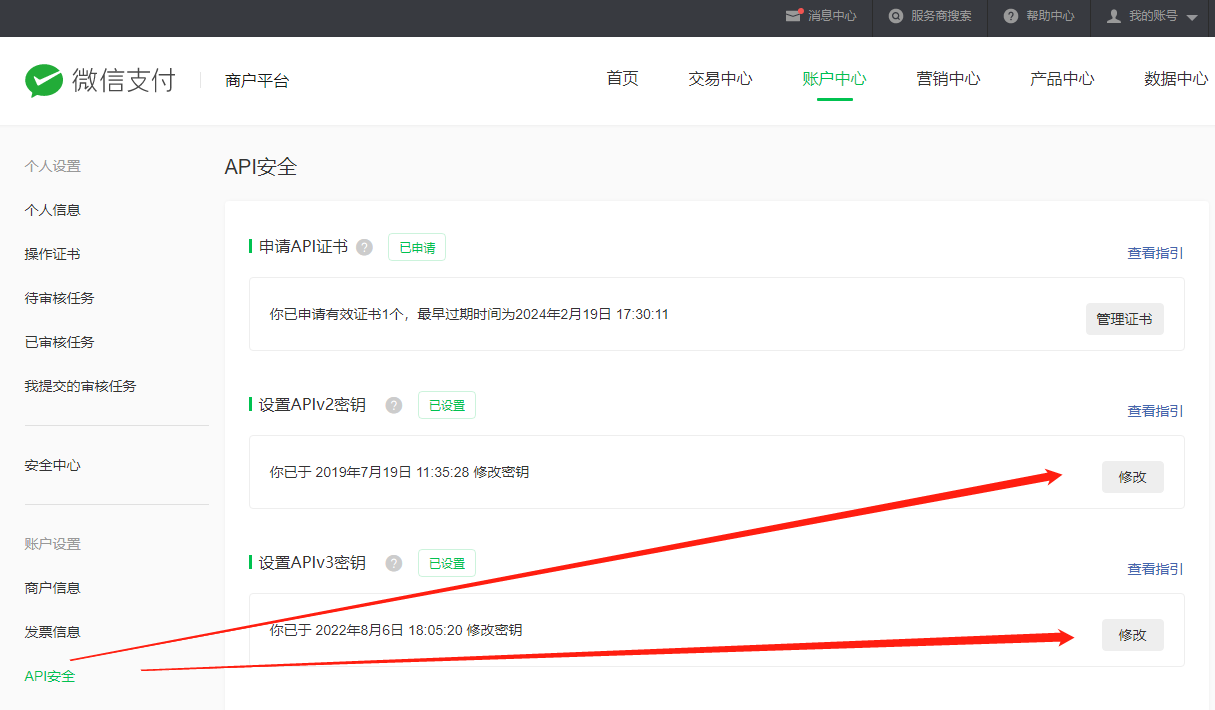Image resolution: width=1215 pixels, height=710 pixels.
Task: Switch to 交易中心 tab
Action: [720, 79]
